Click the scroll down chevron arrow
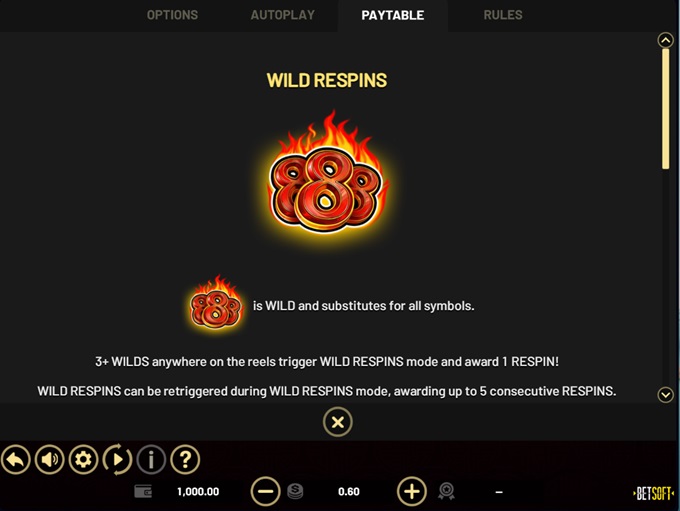This screenshot has width=680, height=511. (x=666, y=395)
